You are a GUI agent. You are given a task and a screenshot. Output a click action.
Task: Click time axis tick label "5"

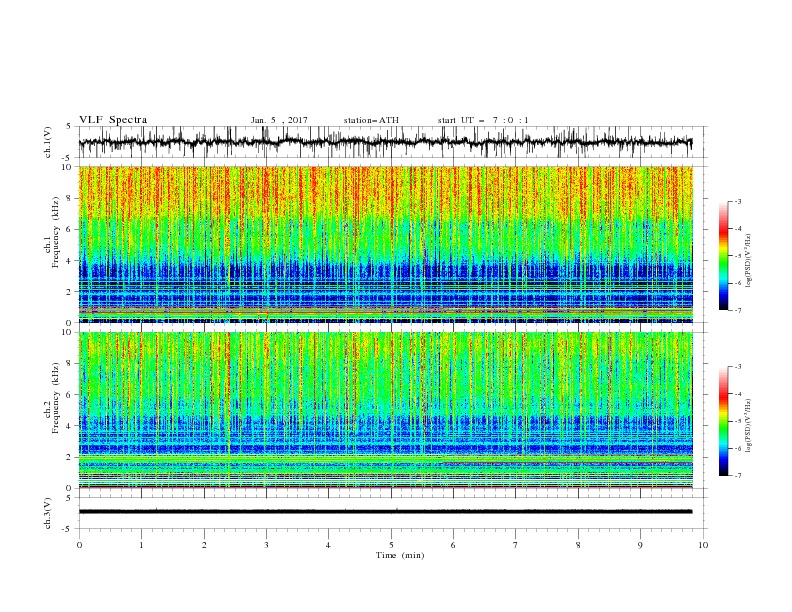391,545
